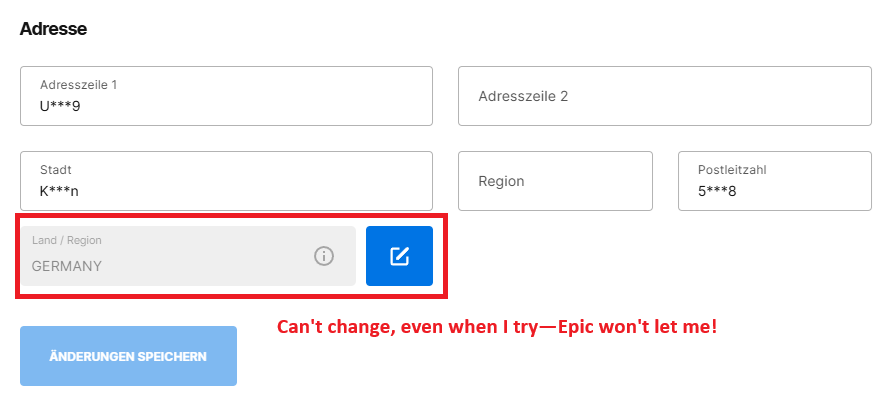The height and width of the screenshot is (408, 894).
Task: Click the info icon in Land / Region field
Action: click(x=324, y=256)
